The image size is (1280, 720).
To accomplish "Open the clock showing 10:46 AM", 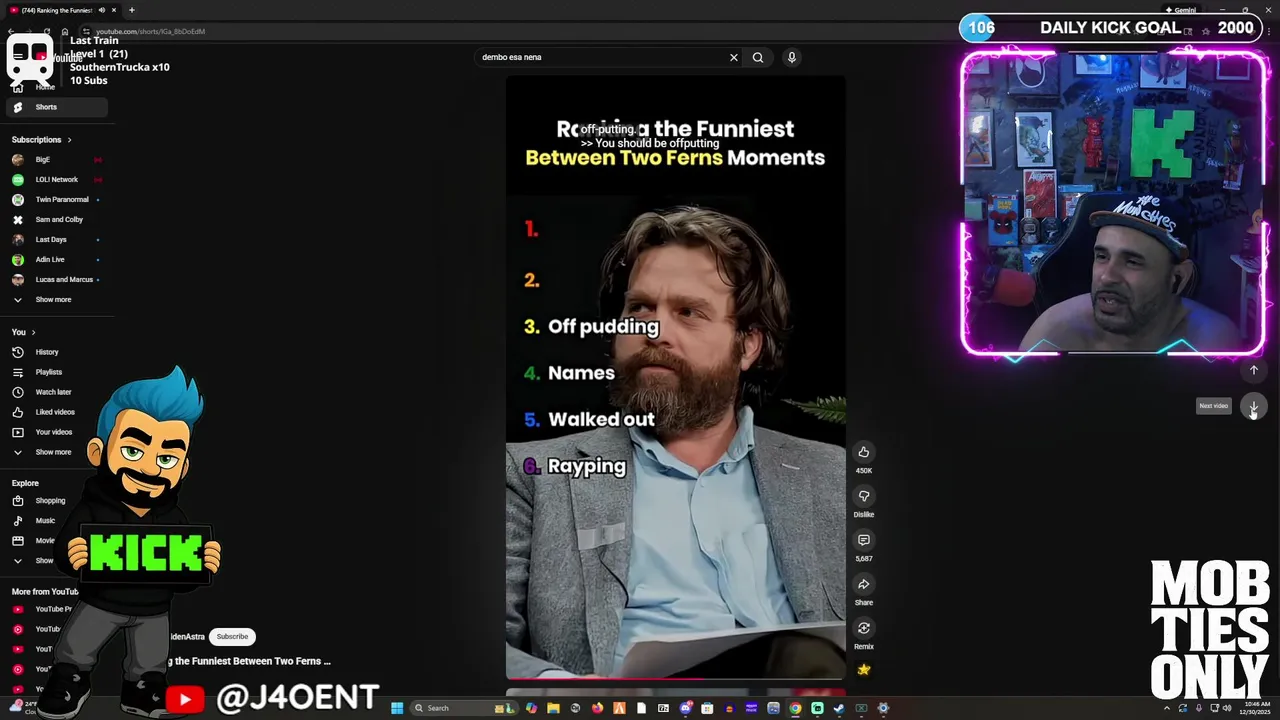I will pyautogui.click(x=1253, y=708).
